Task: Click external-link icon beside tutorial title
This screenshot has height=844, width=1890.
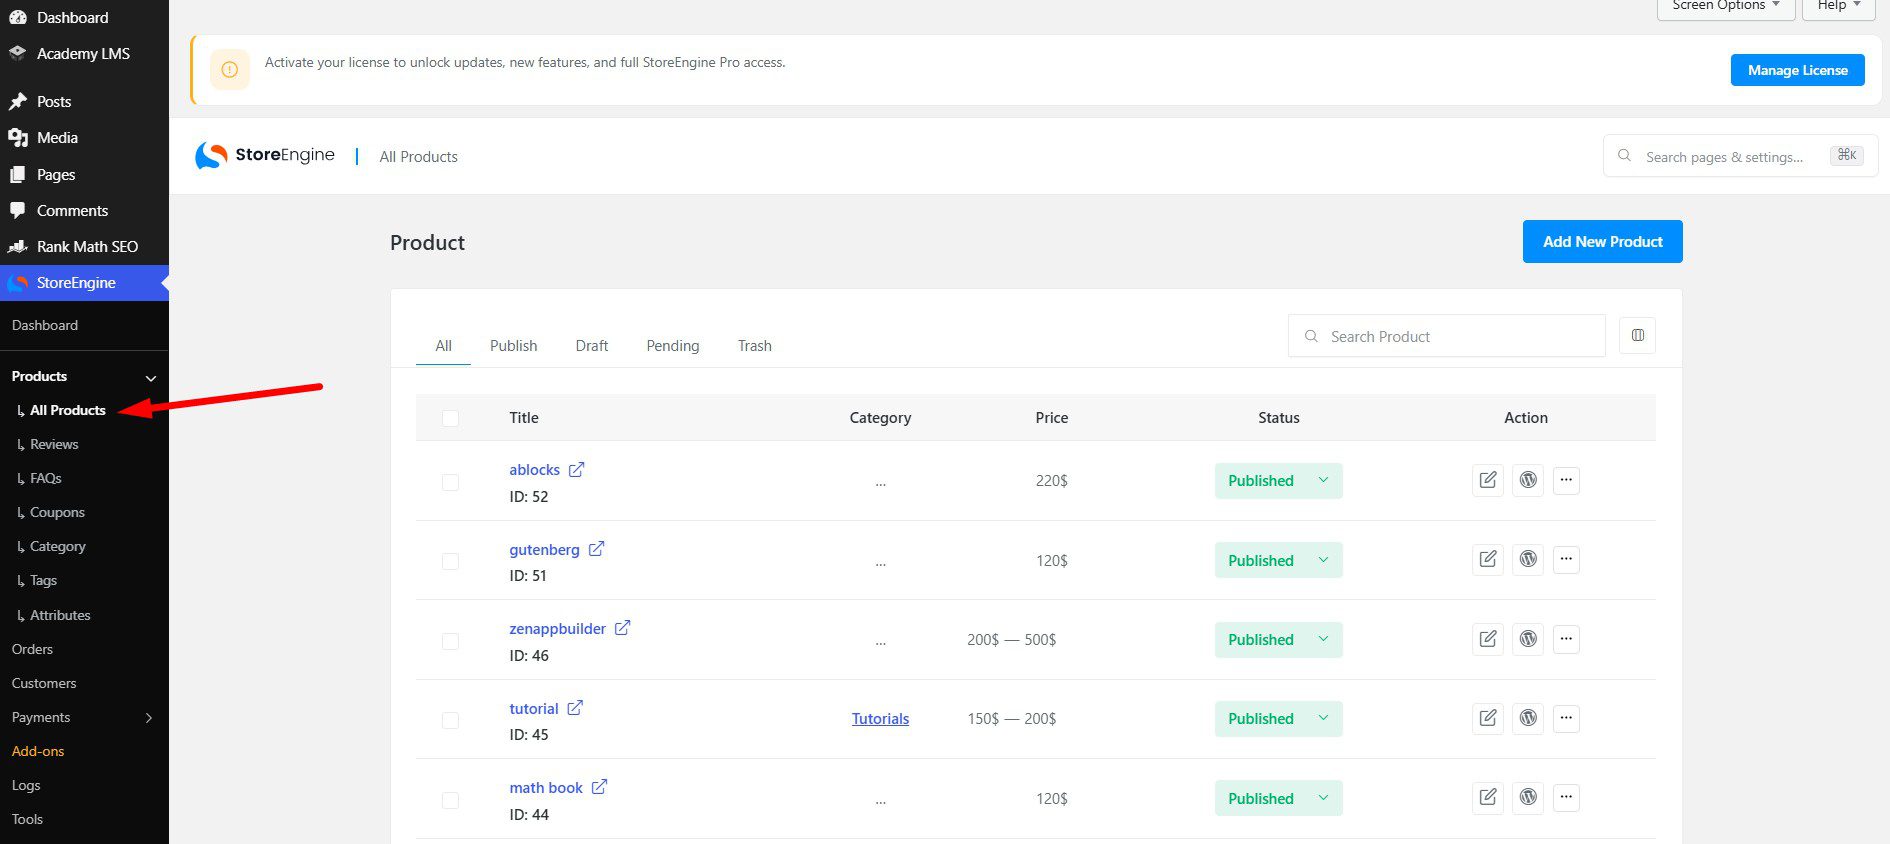Action: [x=575, y=708]
